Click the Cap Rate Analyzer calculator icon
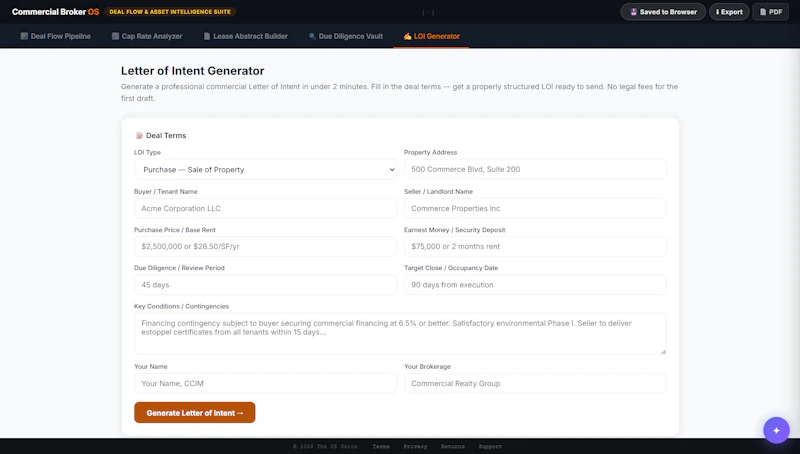800x454 pixels. click(x=115, y=36)
